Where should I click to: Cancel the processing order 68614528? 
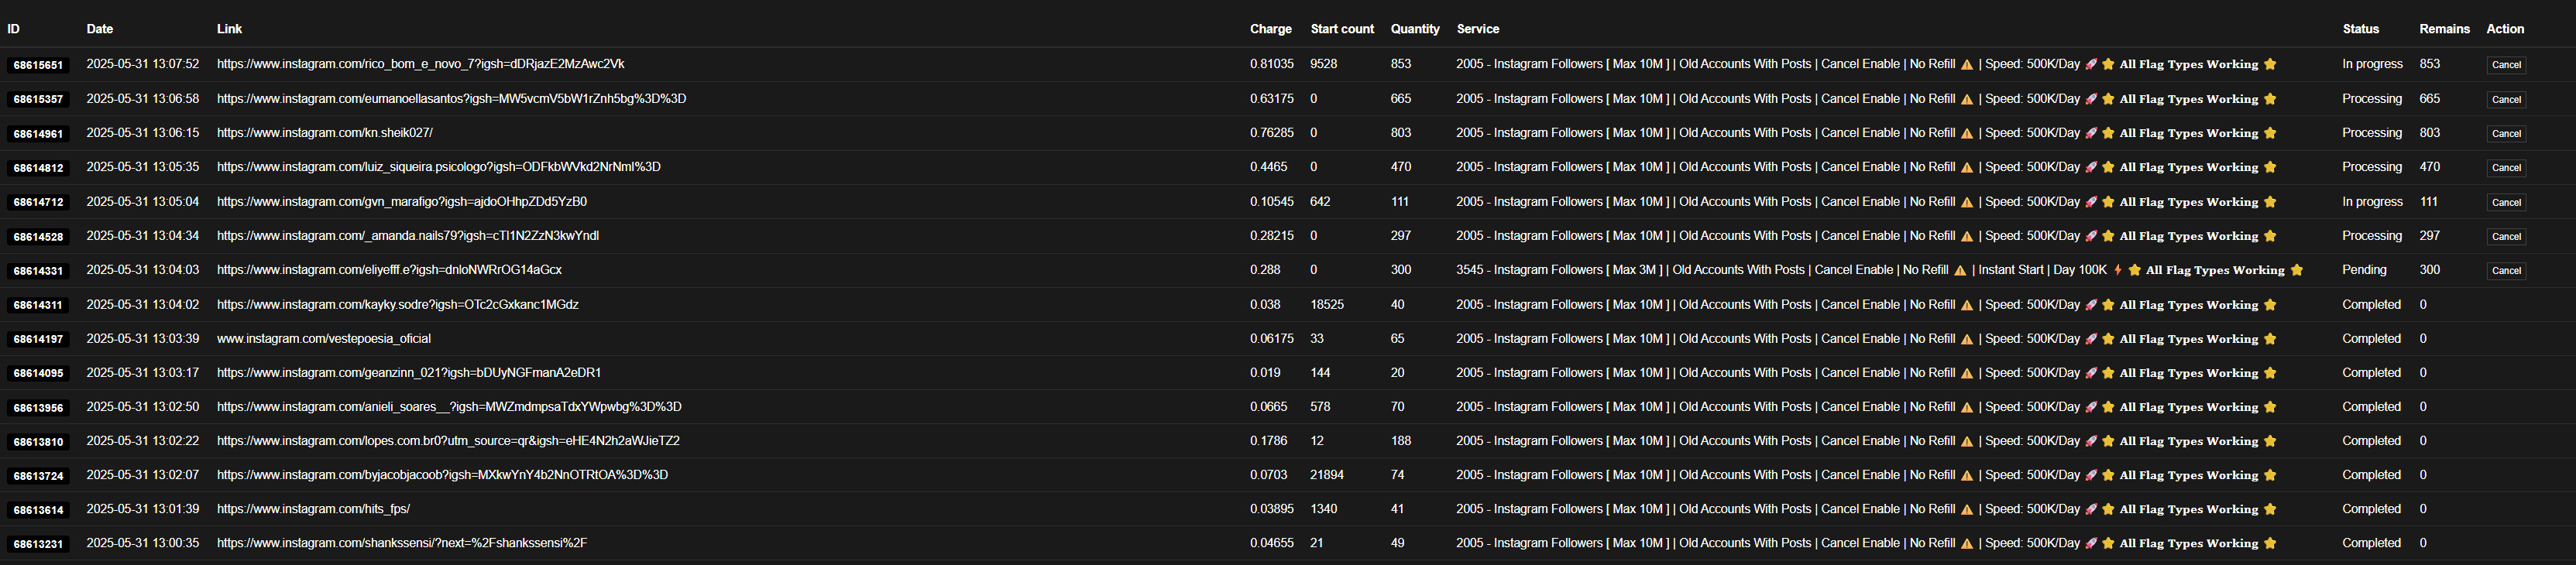tap(2505, 236)
